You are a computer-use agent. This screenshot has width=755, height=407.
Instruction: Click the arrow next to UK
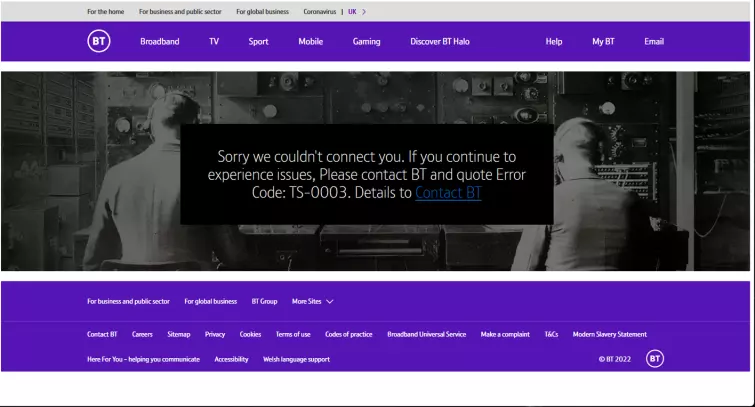pos(364,12)
